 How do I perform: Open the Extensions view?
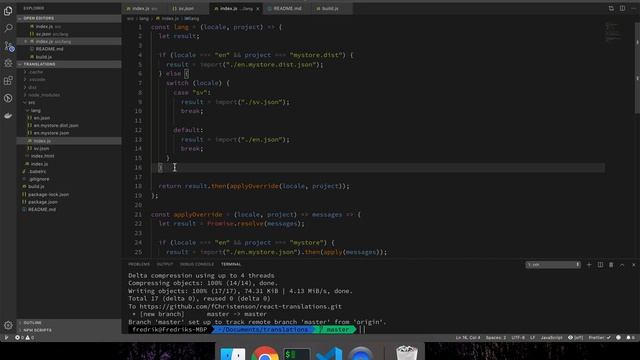[8, 80]
